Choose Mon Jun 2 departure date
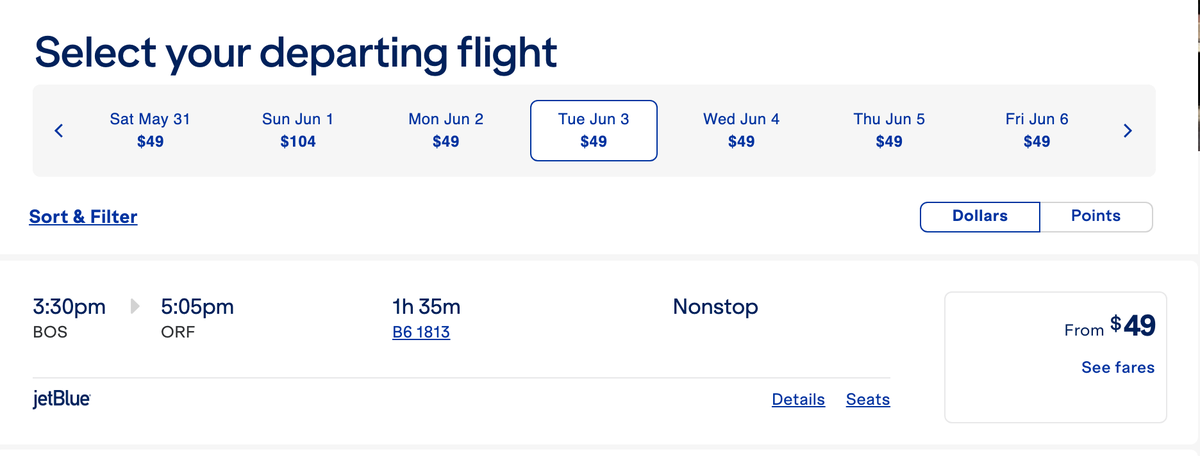 point(446,130)
